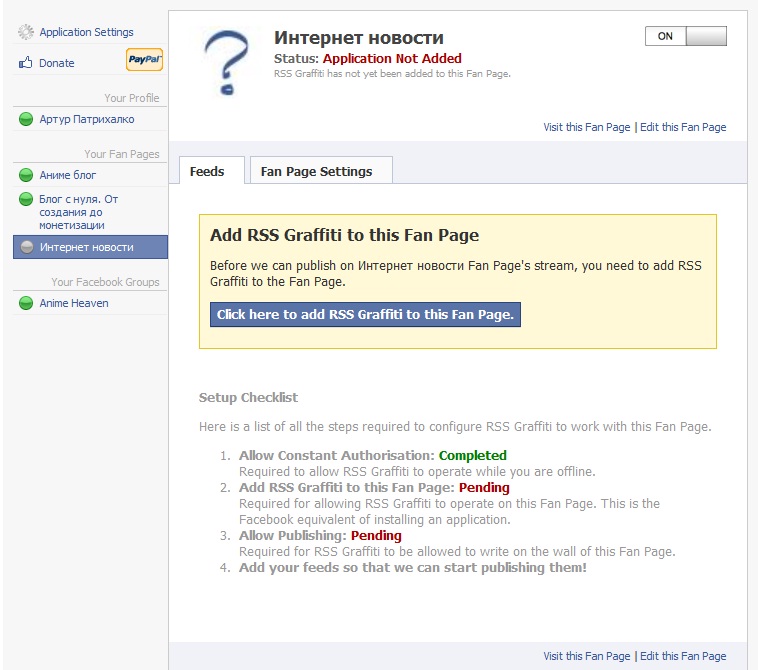Open top Edit this Fan Page link
Viewport: 758px width, 670px height.
[x=683, y=127]
